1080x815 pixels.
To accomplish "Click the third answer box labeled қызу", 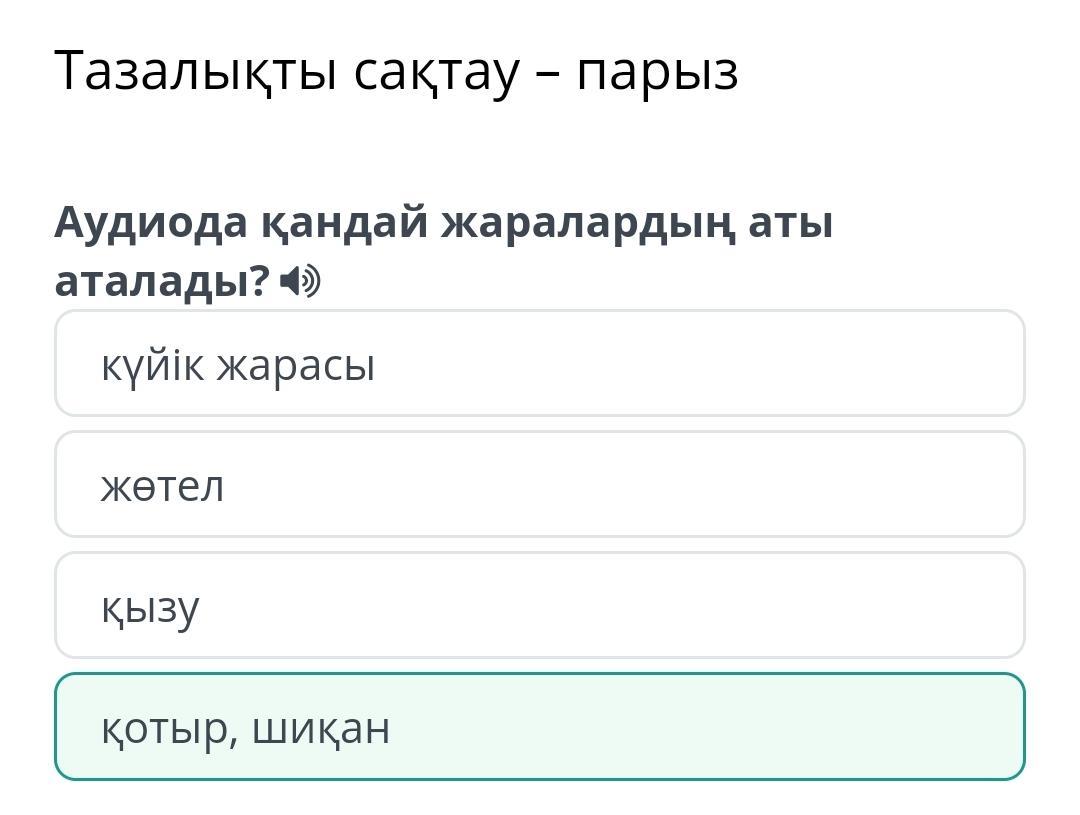I will pyautogui.click(x=540, y=606).
